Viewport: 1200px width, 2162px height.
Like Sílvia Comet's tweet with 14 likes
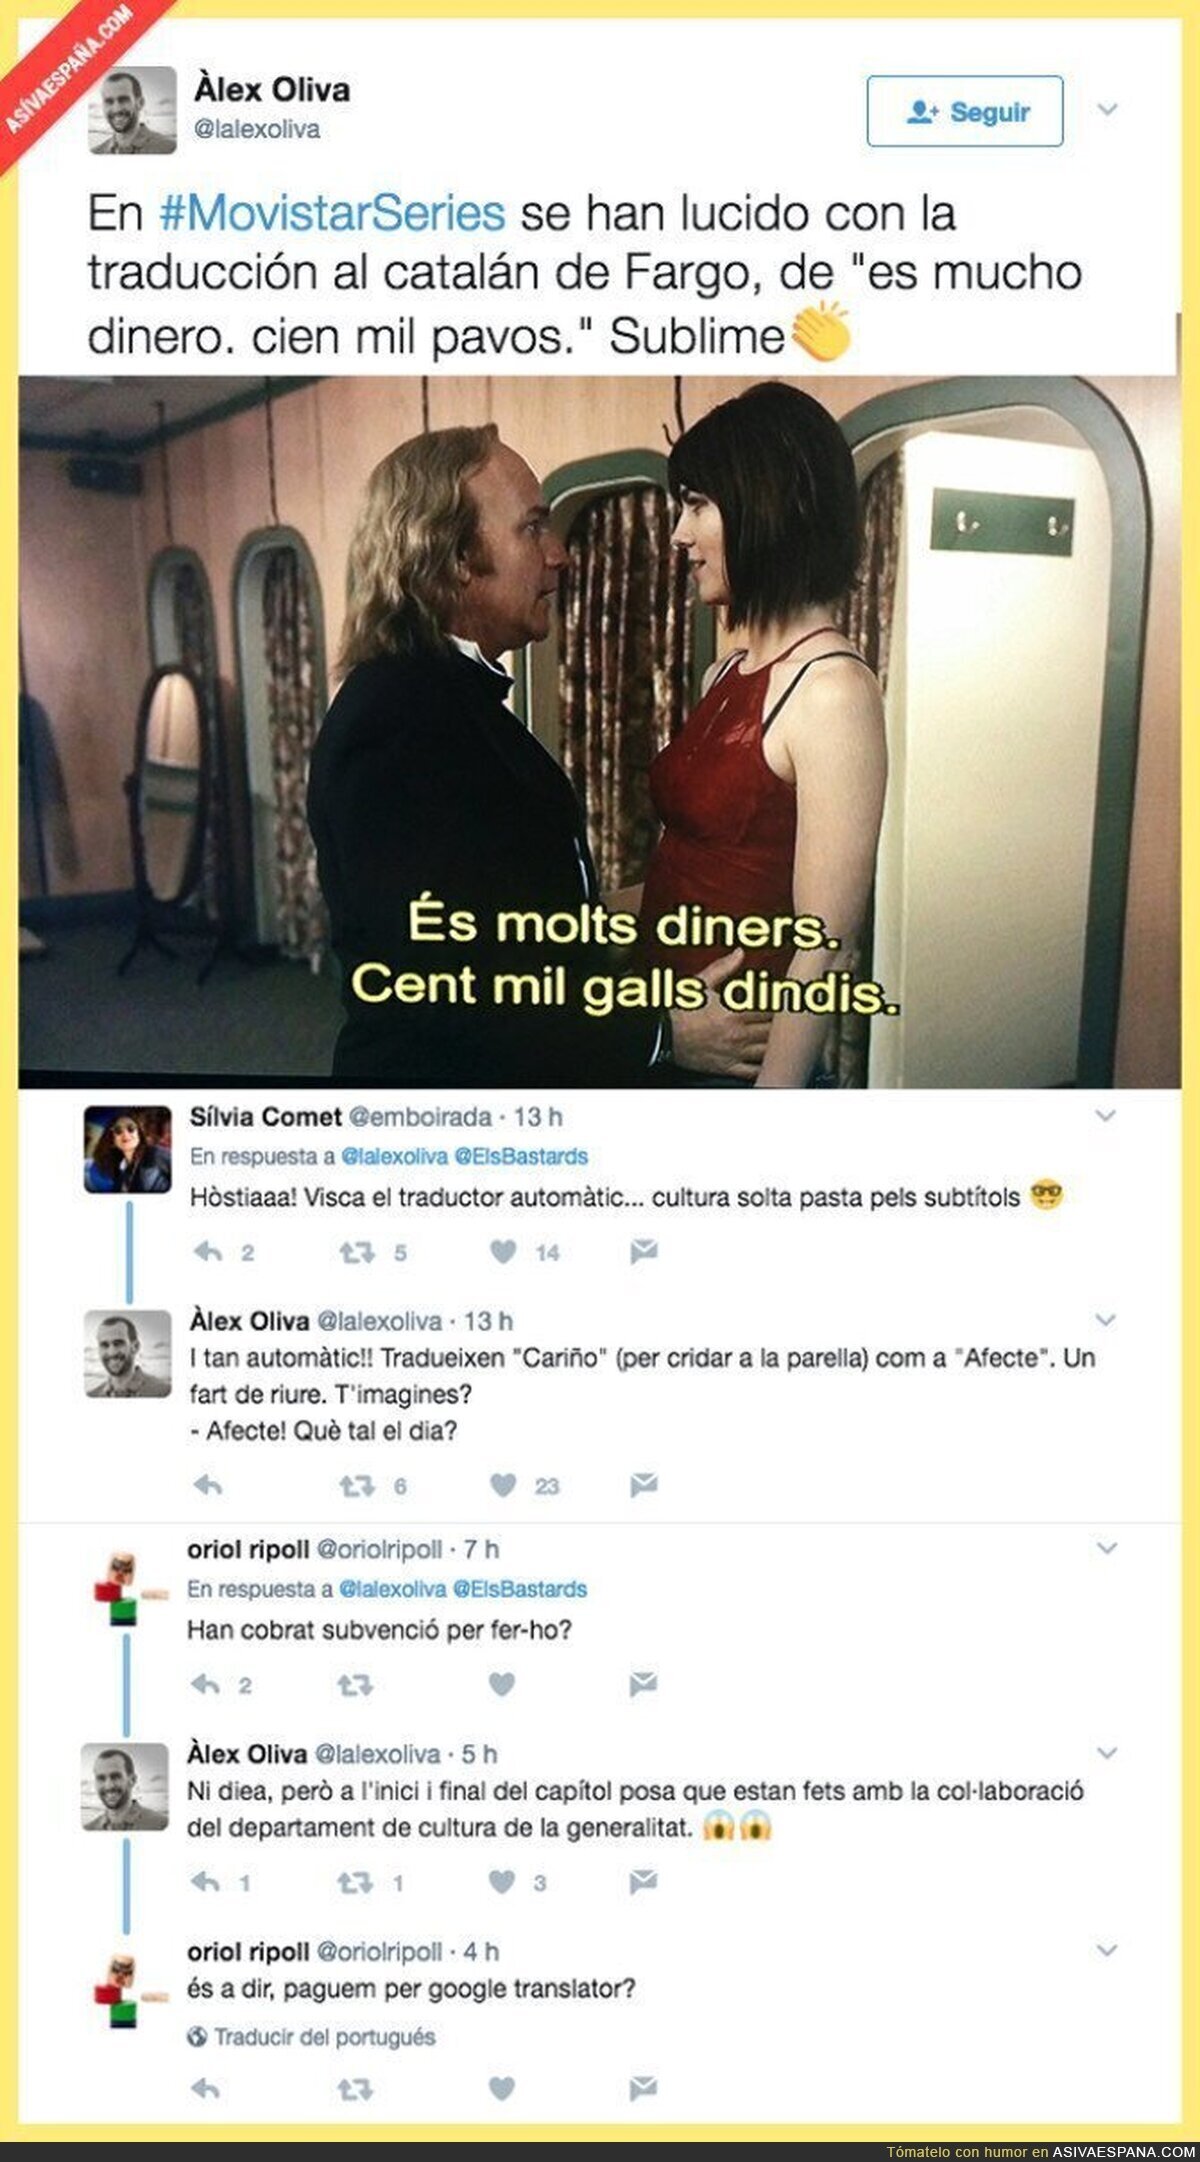pyautogui.click(x=503, y=1251)
